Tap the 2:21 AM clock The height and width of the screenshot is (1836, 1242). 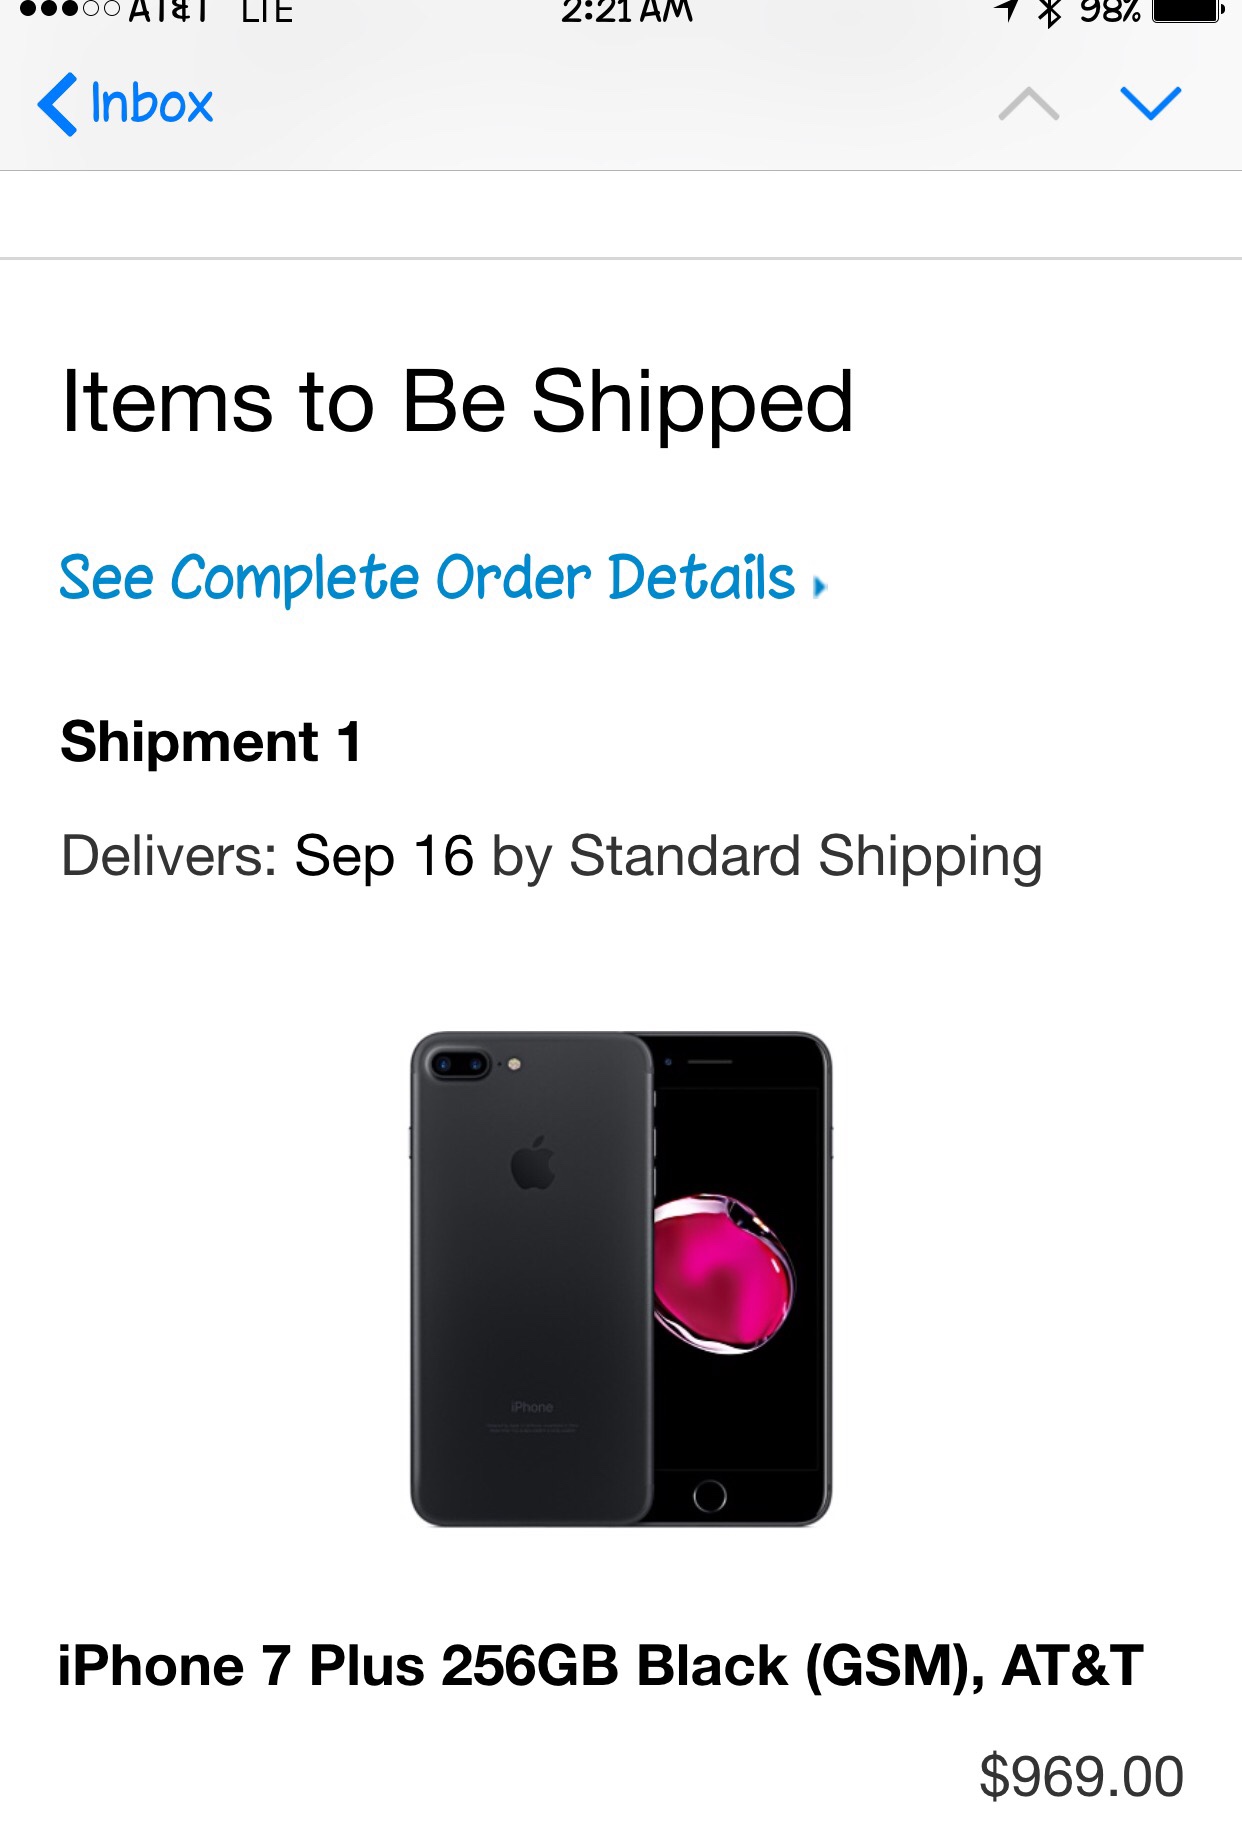point(626,11)
